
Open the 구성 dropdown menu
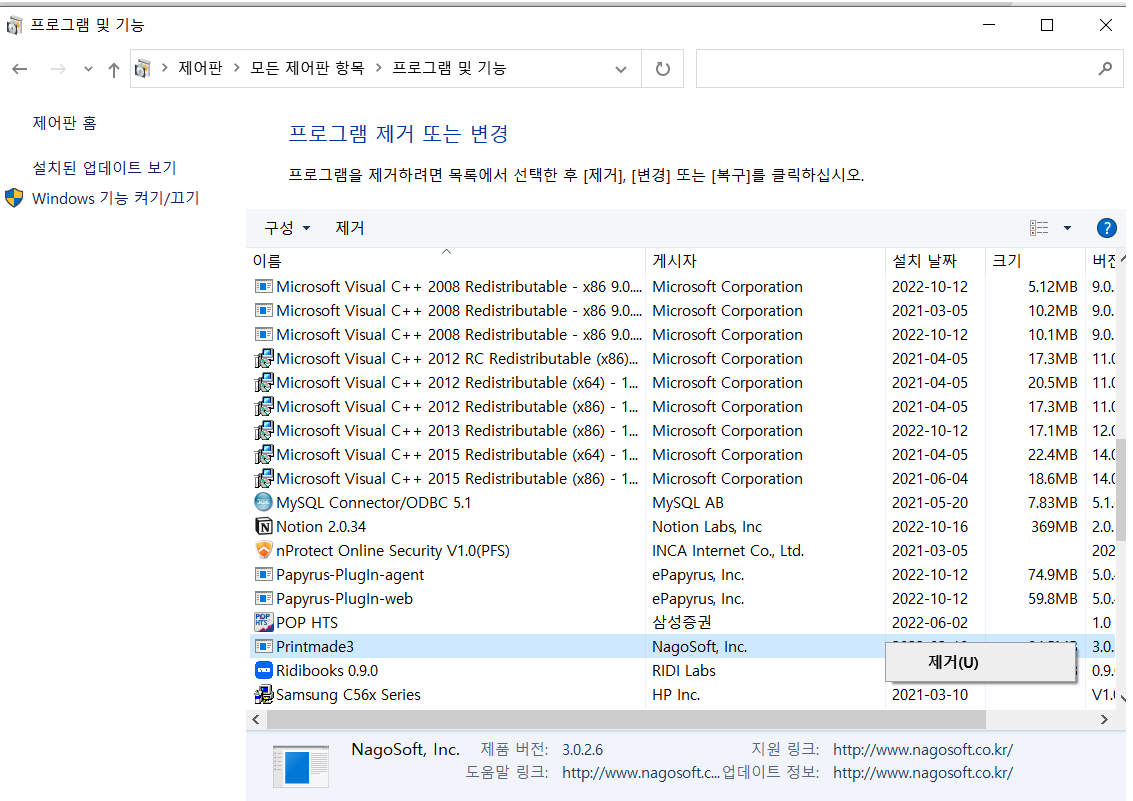(285, 227)
